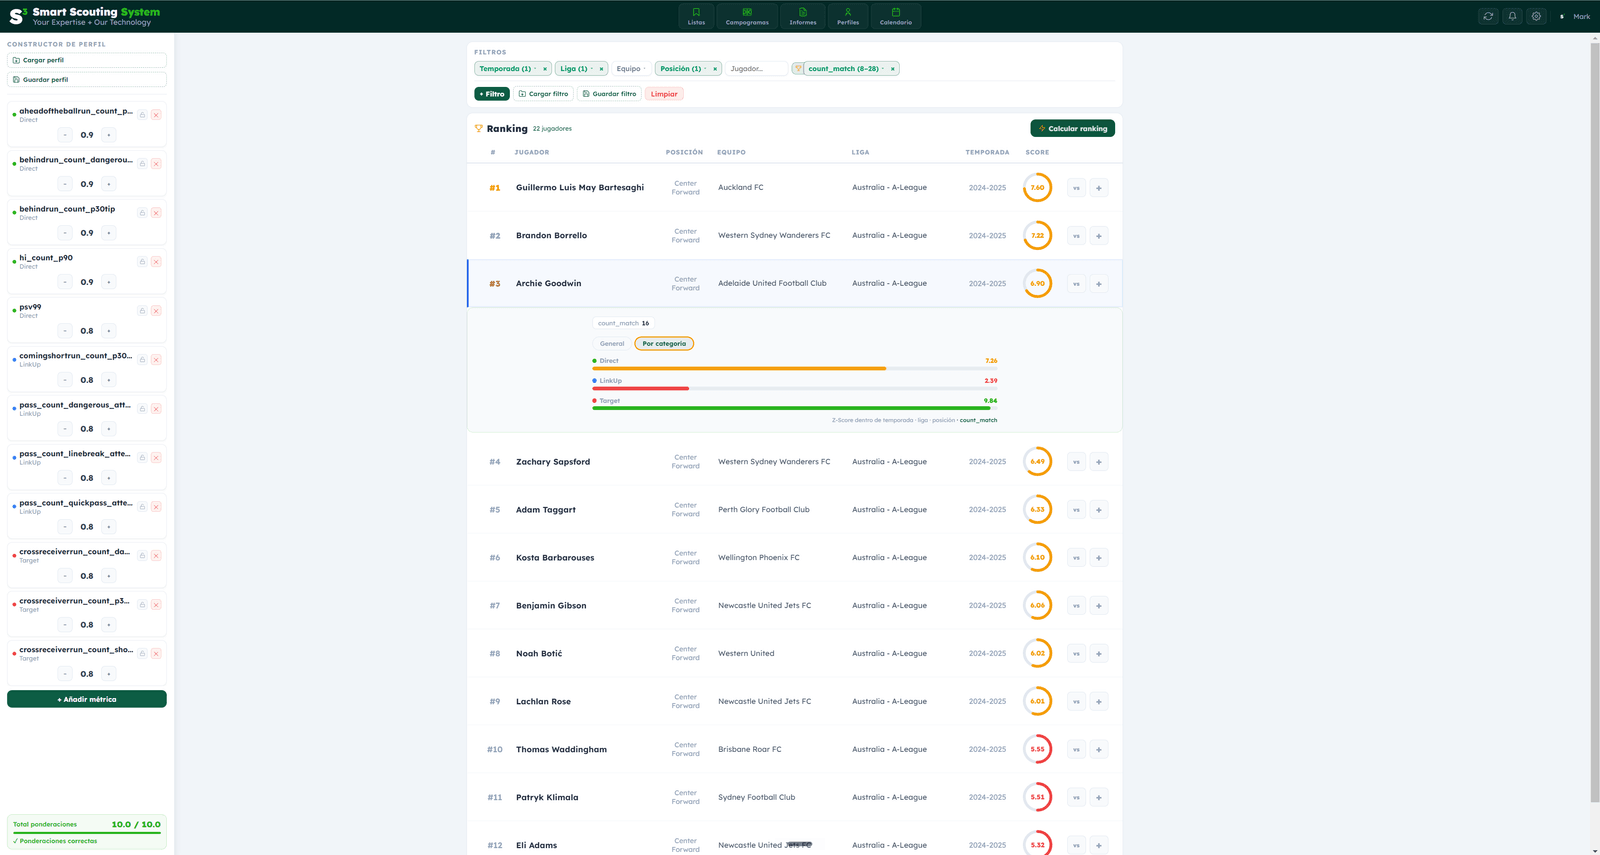Screen dimensions: 1600x855
Task: Increase weight of psv99 metric
Action: pyautogui.click(x=109, y=331)
